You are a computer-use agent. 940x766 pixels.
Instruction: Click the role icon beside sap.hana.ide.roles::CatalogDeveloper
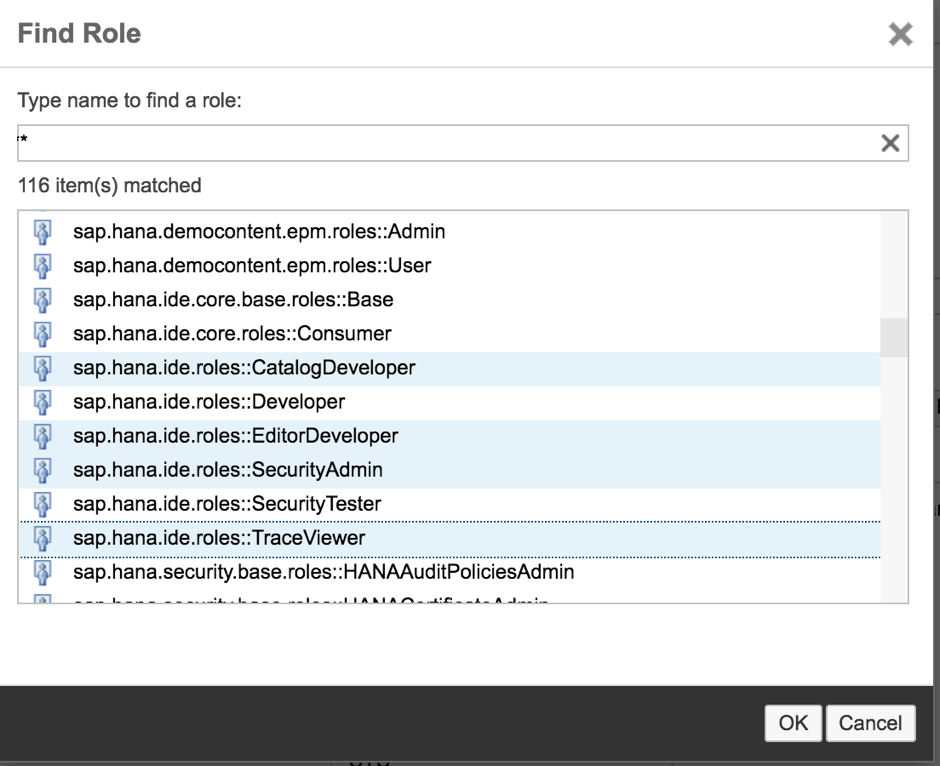pyautogui.click(x=44, y=368)
